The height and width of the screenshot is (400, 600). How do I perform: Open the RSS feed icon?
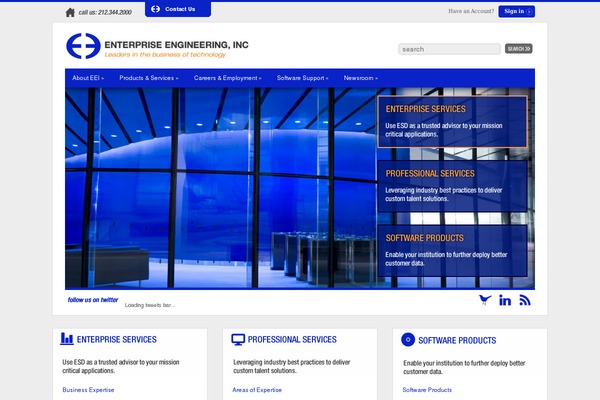click(x=525, y=300)
